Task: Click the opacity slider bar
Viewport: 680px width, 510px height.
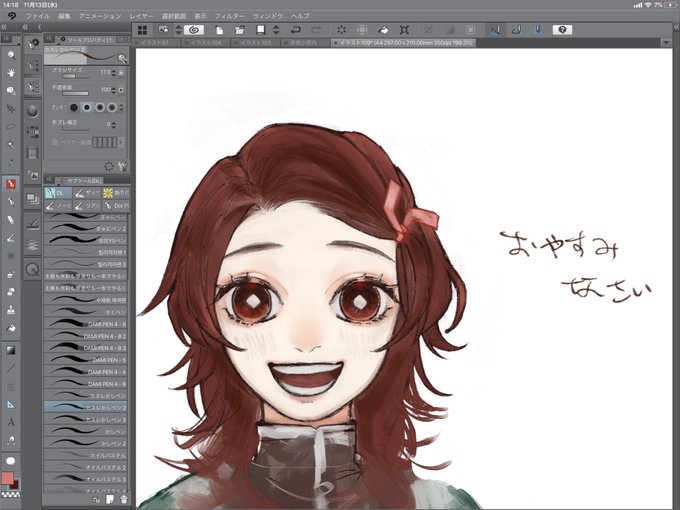Action: [75, 93]
